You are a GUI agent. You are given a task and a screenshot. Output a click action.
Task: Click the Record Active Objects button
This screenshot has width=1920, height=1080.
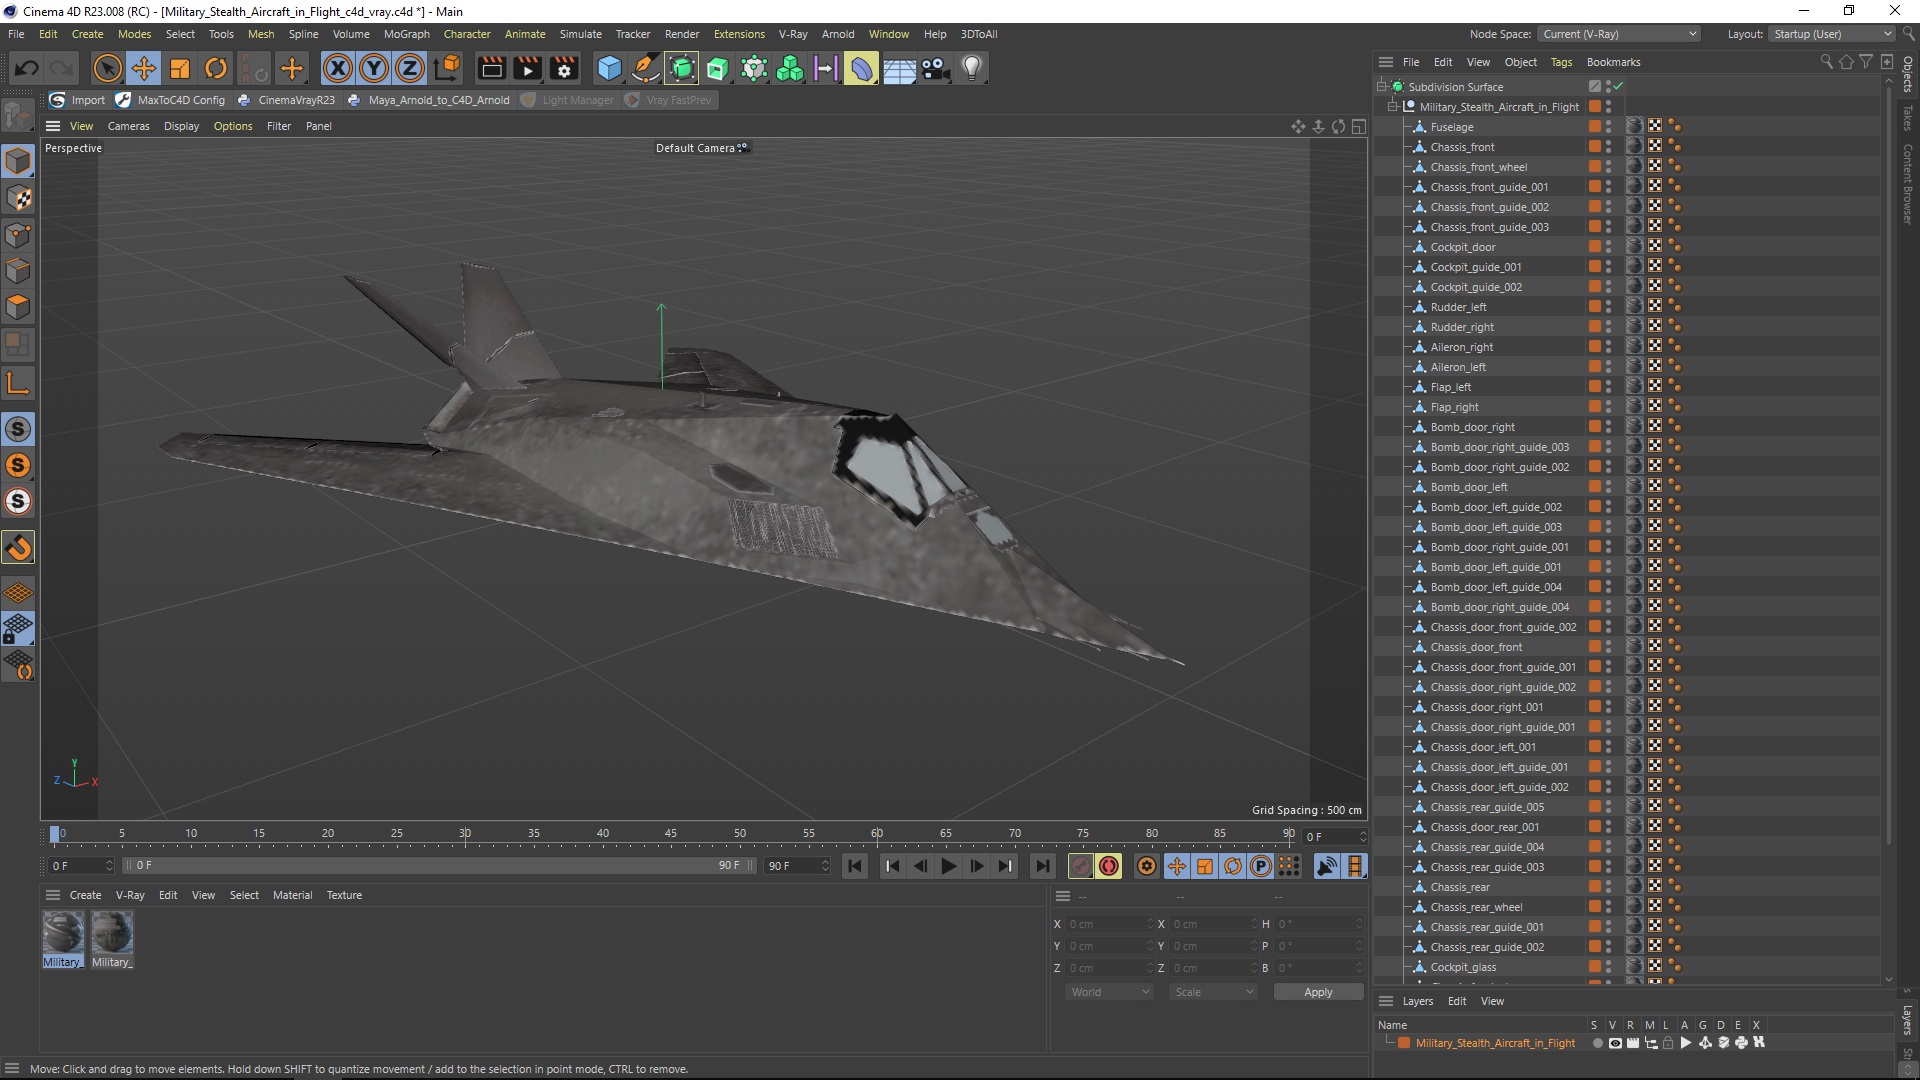[x=1080, y=866]
